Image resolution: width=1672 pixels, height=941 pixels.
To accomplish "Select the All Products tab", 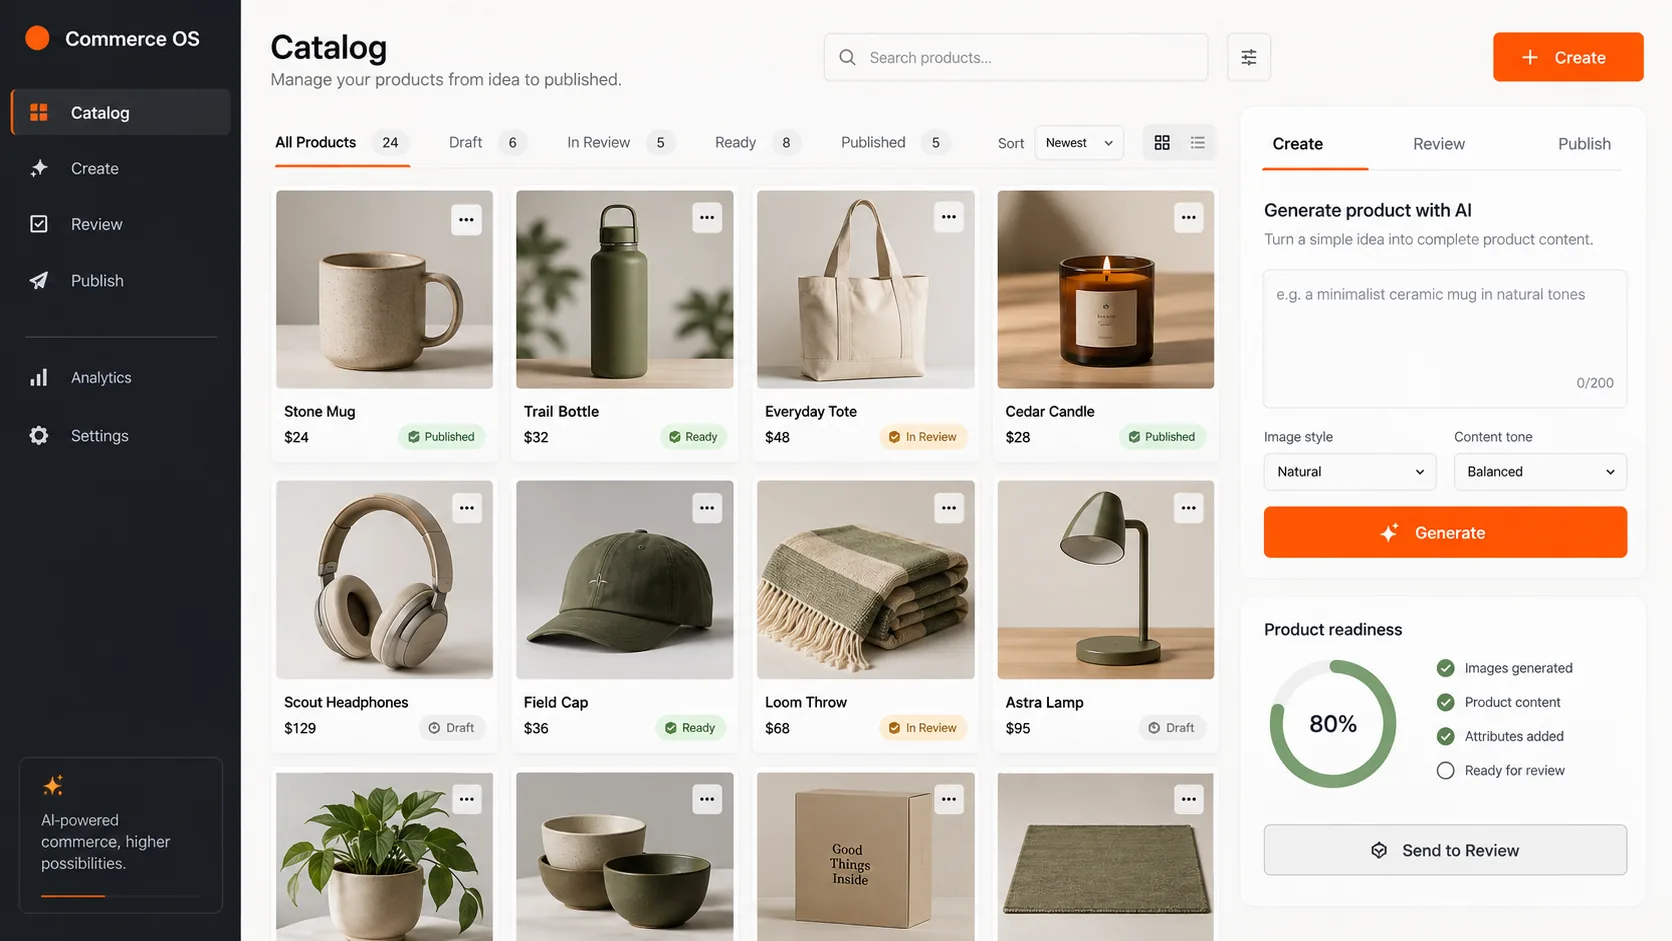I will pos(340,143).
